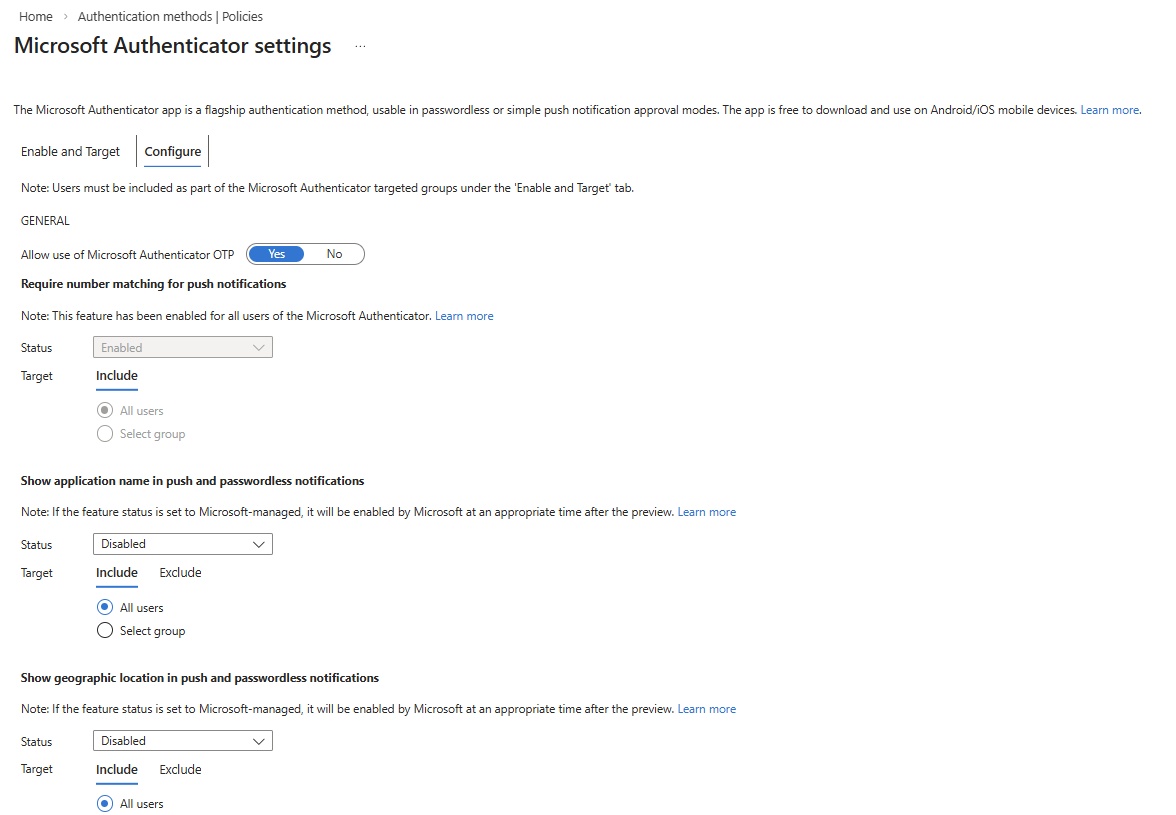Open Authentication methods | Policies breadcrumb
This screenshot has height=815, width=1176.
(170, 17)
